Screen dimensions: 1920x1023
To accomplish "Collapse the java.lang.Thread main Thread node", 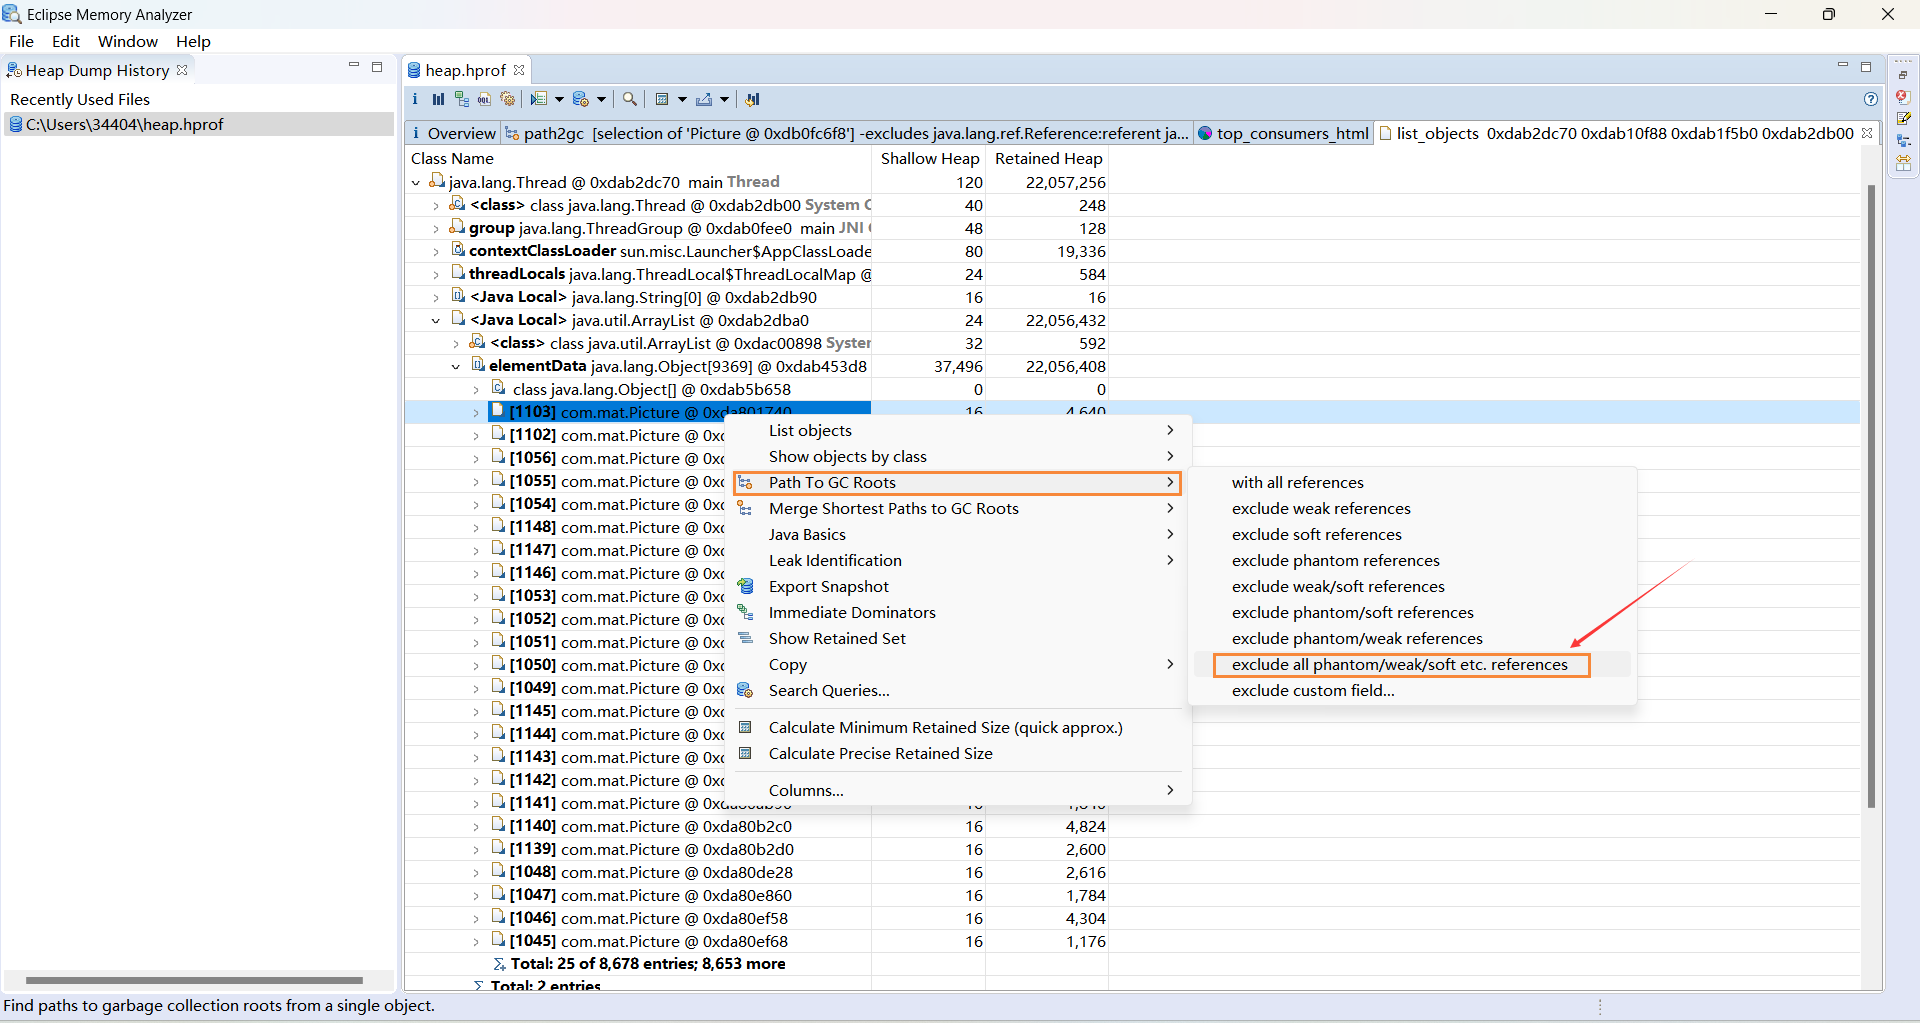I will (416, 183).
